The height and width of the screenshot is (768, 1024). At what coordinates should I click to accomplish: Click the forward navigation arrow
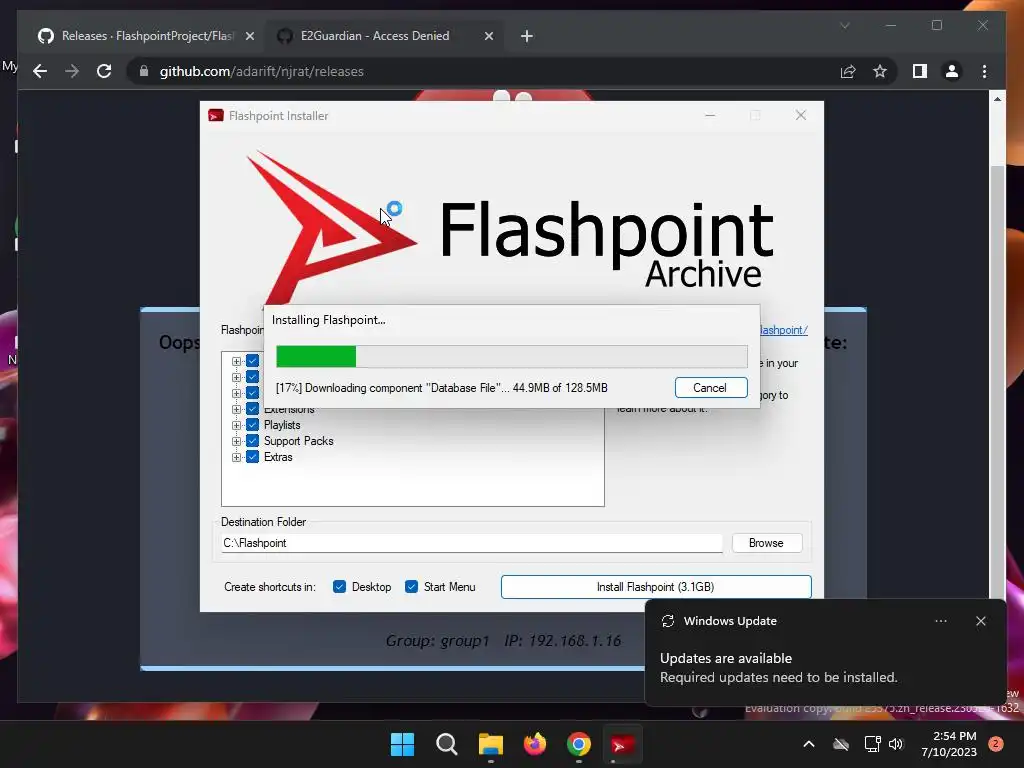pyautogui.click(x=72, y=71)
